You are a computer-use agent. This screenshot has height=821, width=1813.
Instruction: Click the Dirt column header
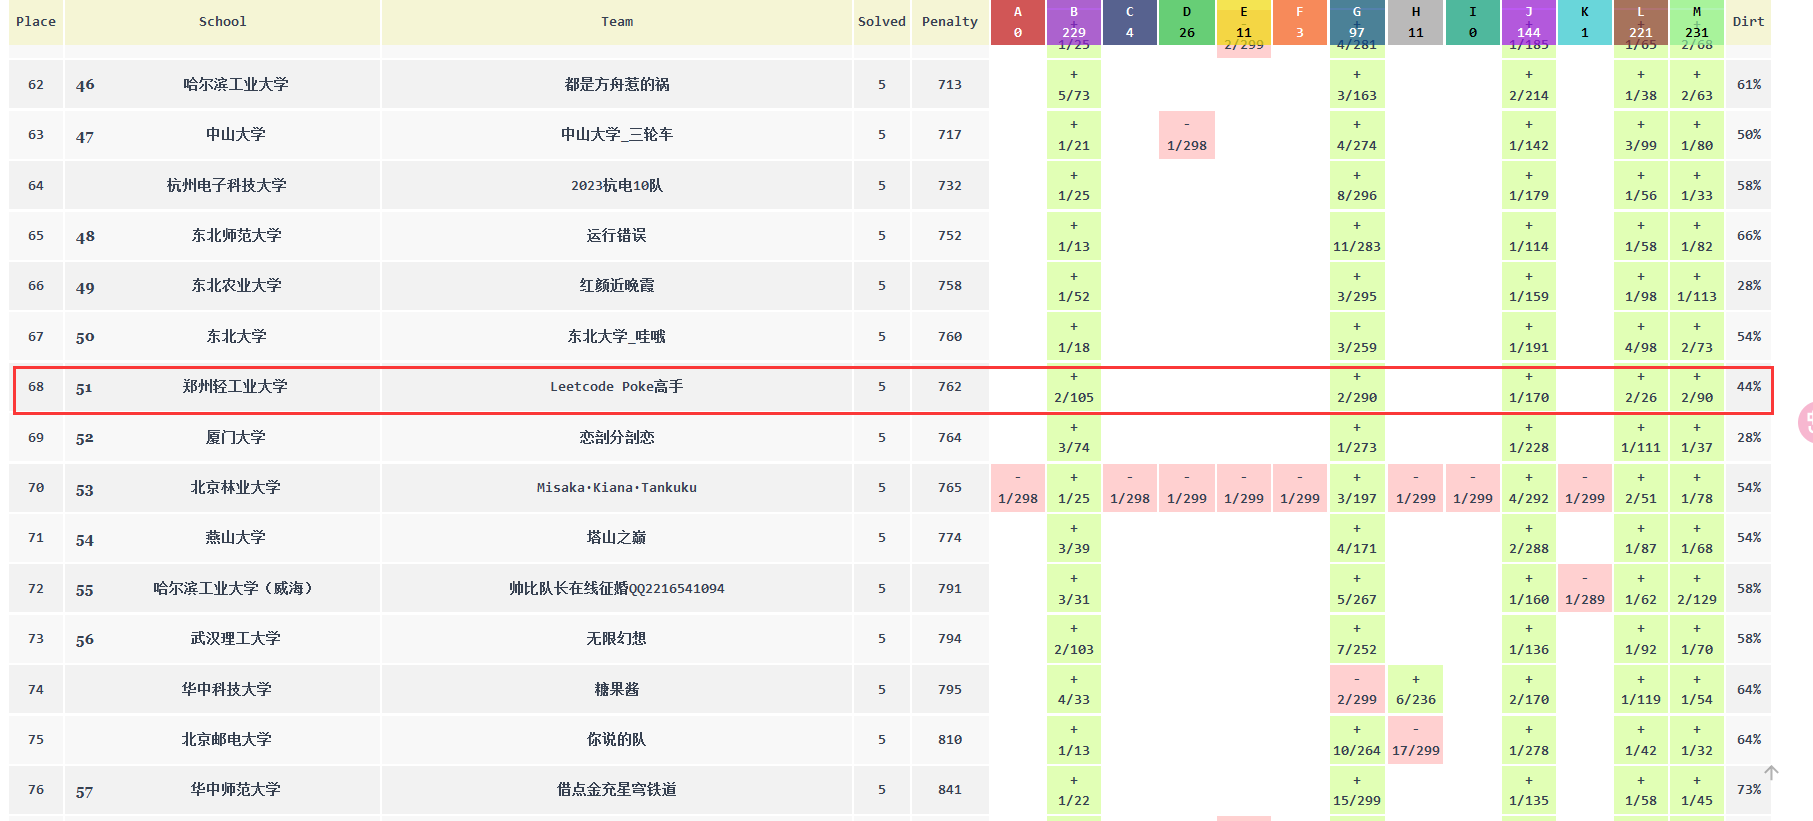pos(1748,22)
